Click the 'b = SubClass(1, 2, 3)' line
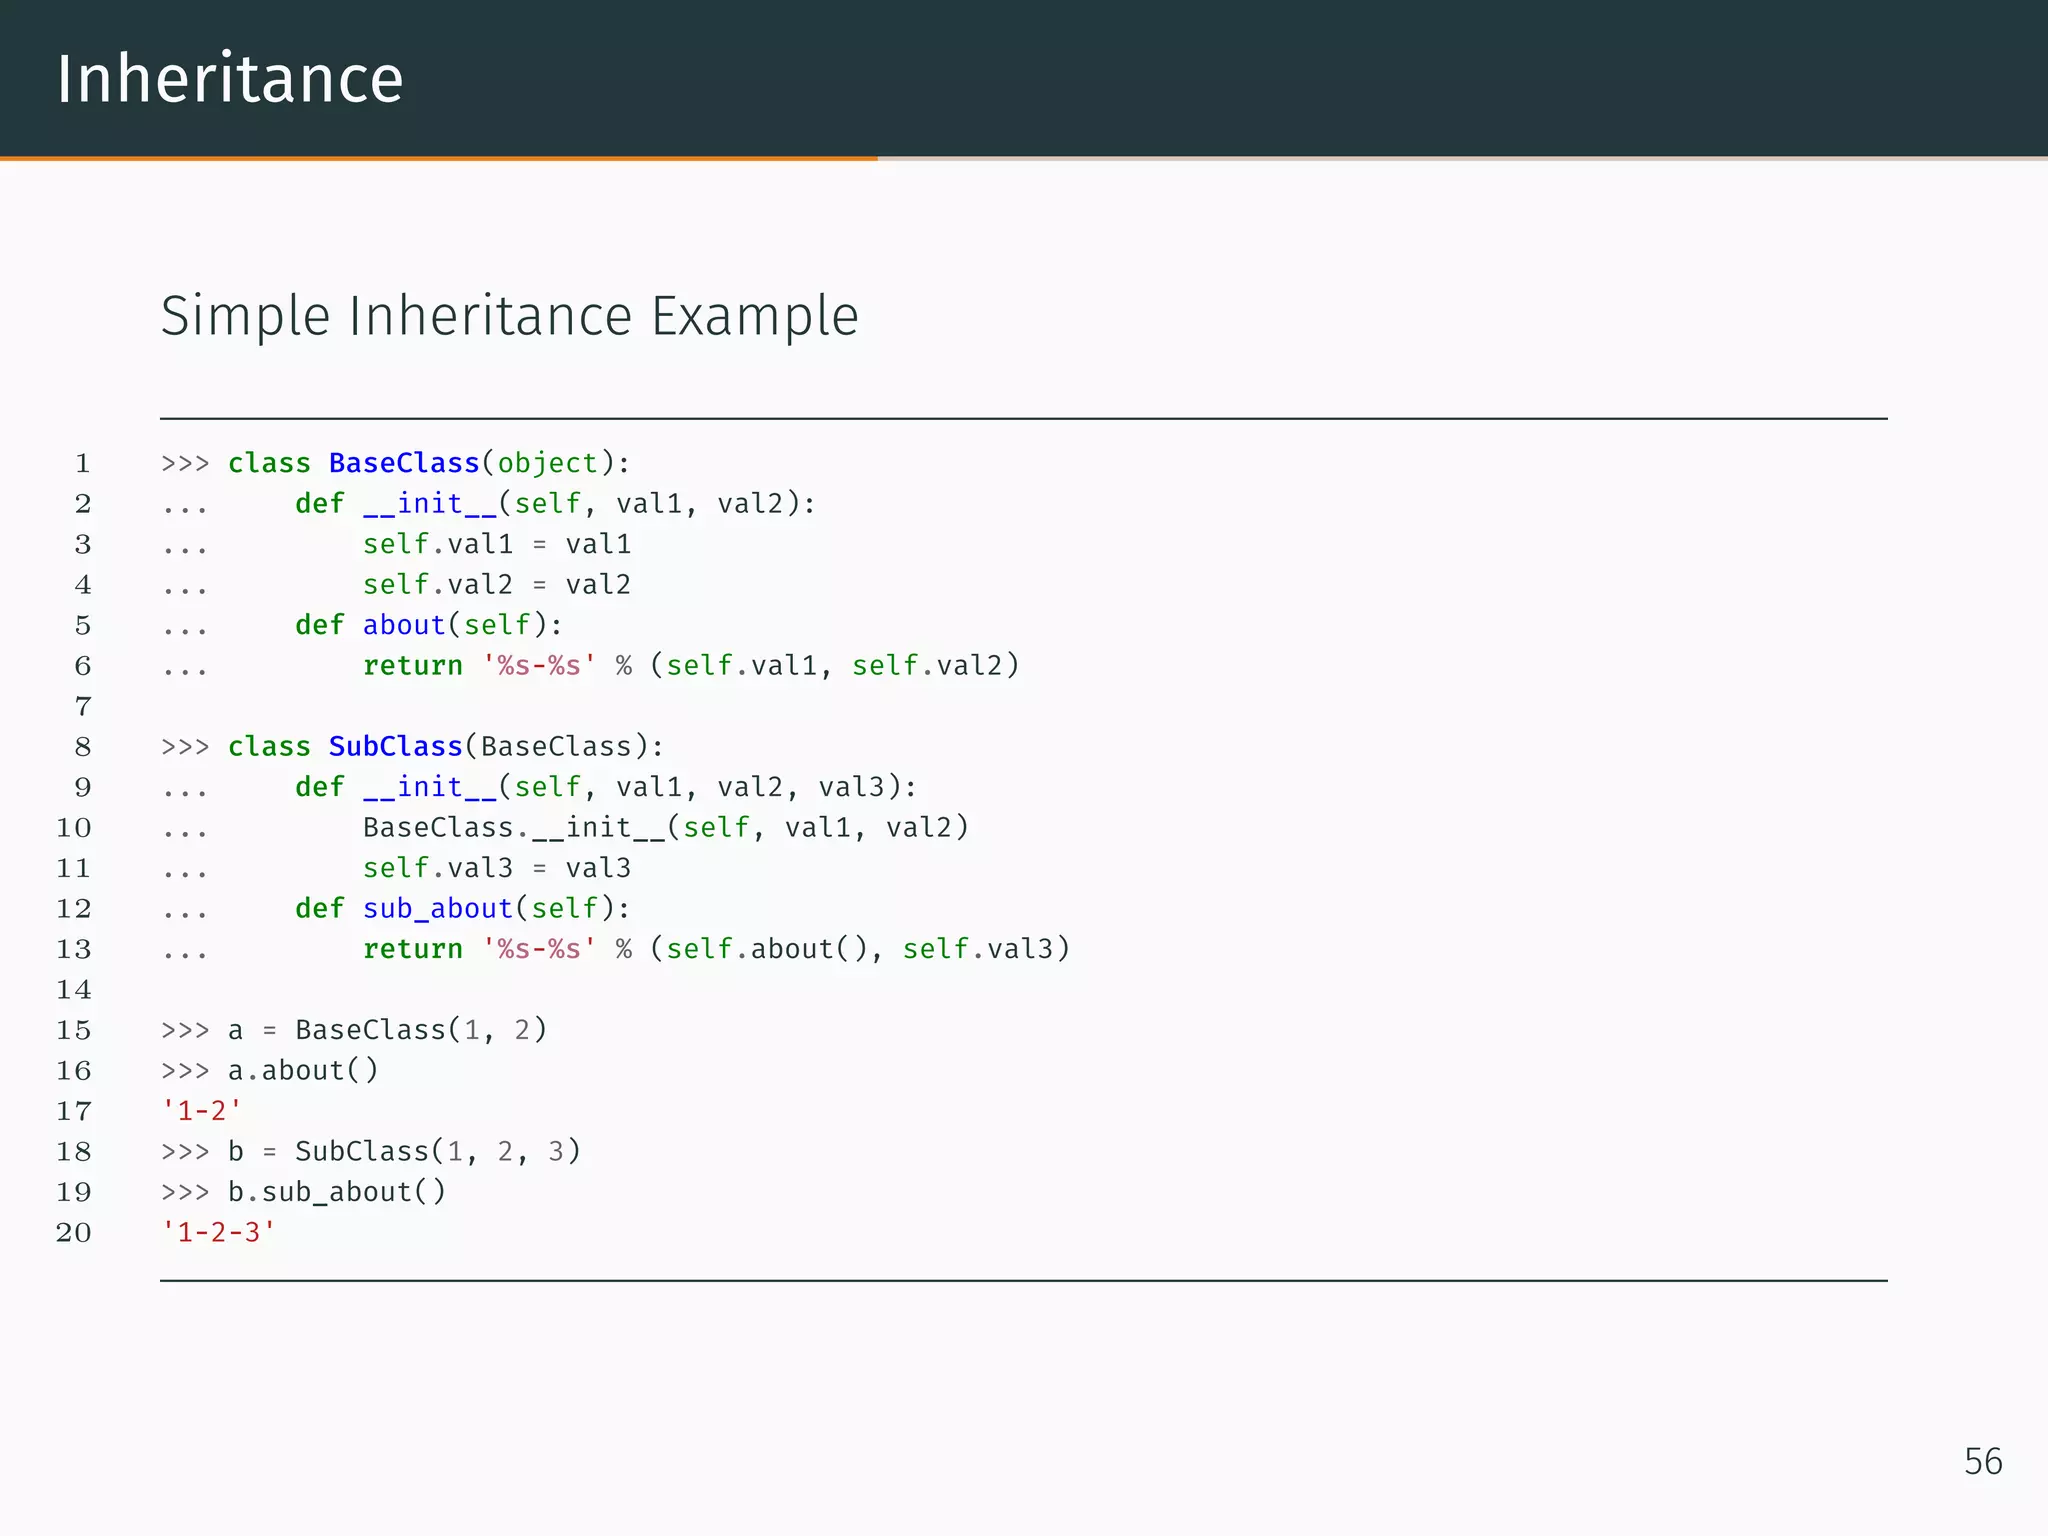The height and width of the screenshot is (1536, 2048). click(x=371, y=1152)
